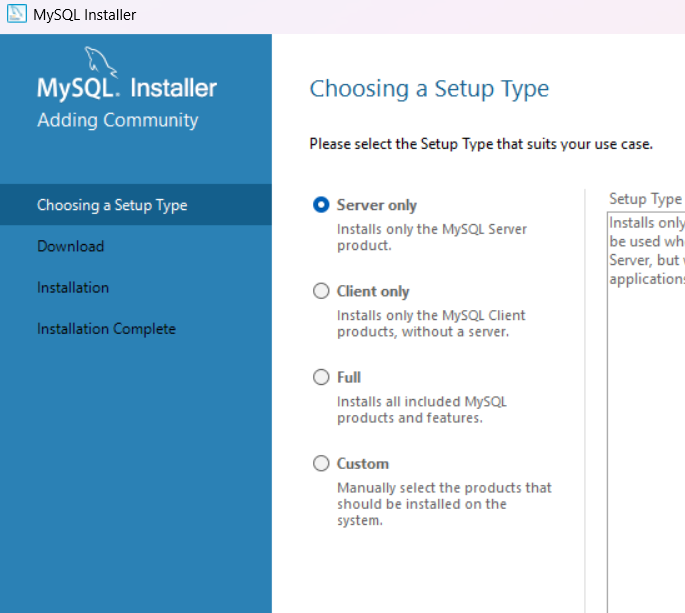Click the MySQL Installer title bar icon
This screenshot has height=613, width=685.
coord(17,14)
